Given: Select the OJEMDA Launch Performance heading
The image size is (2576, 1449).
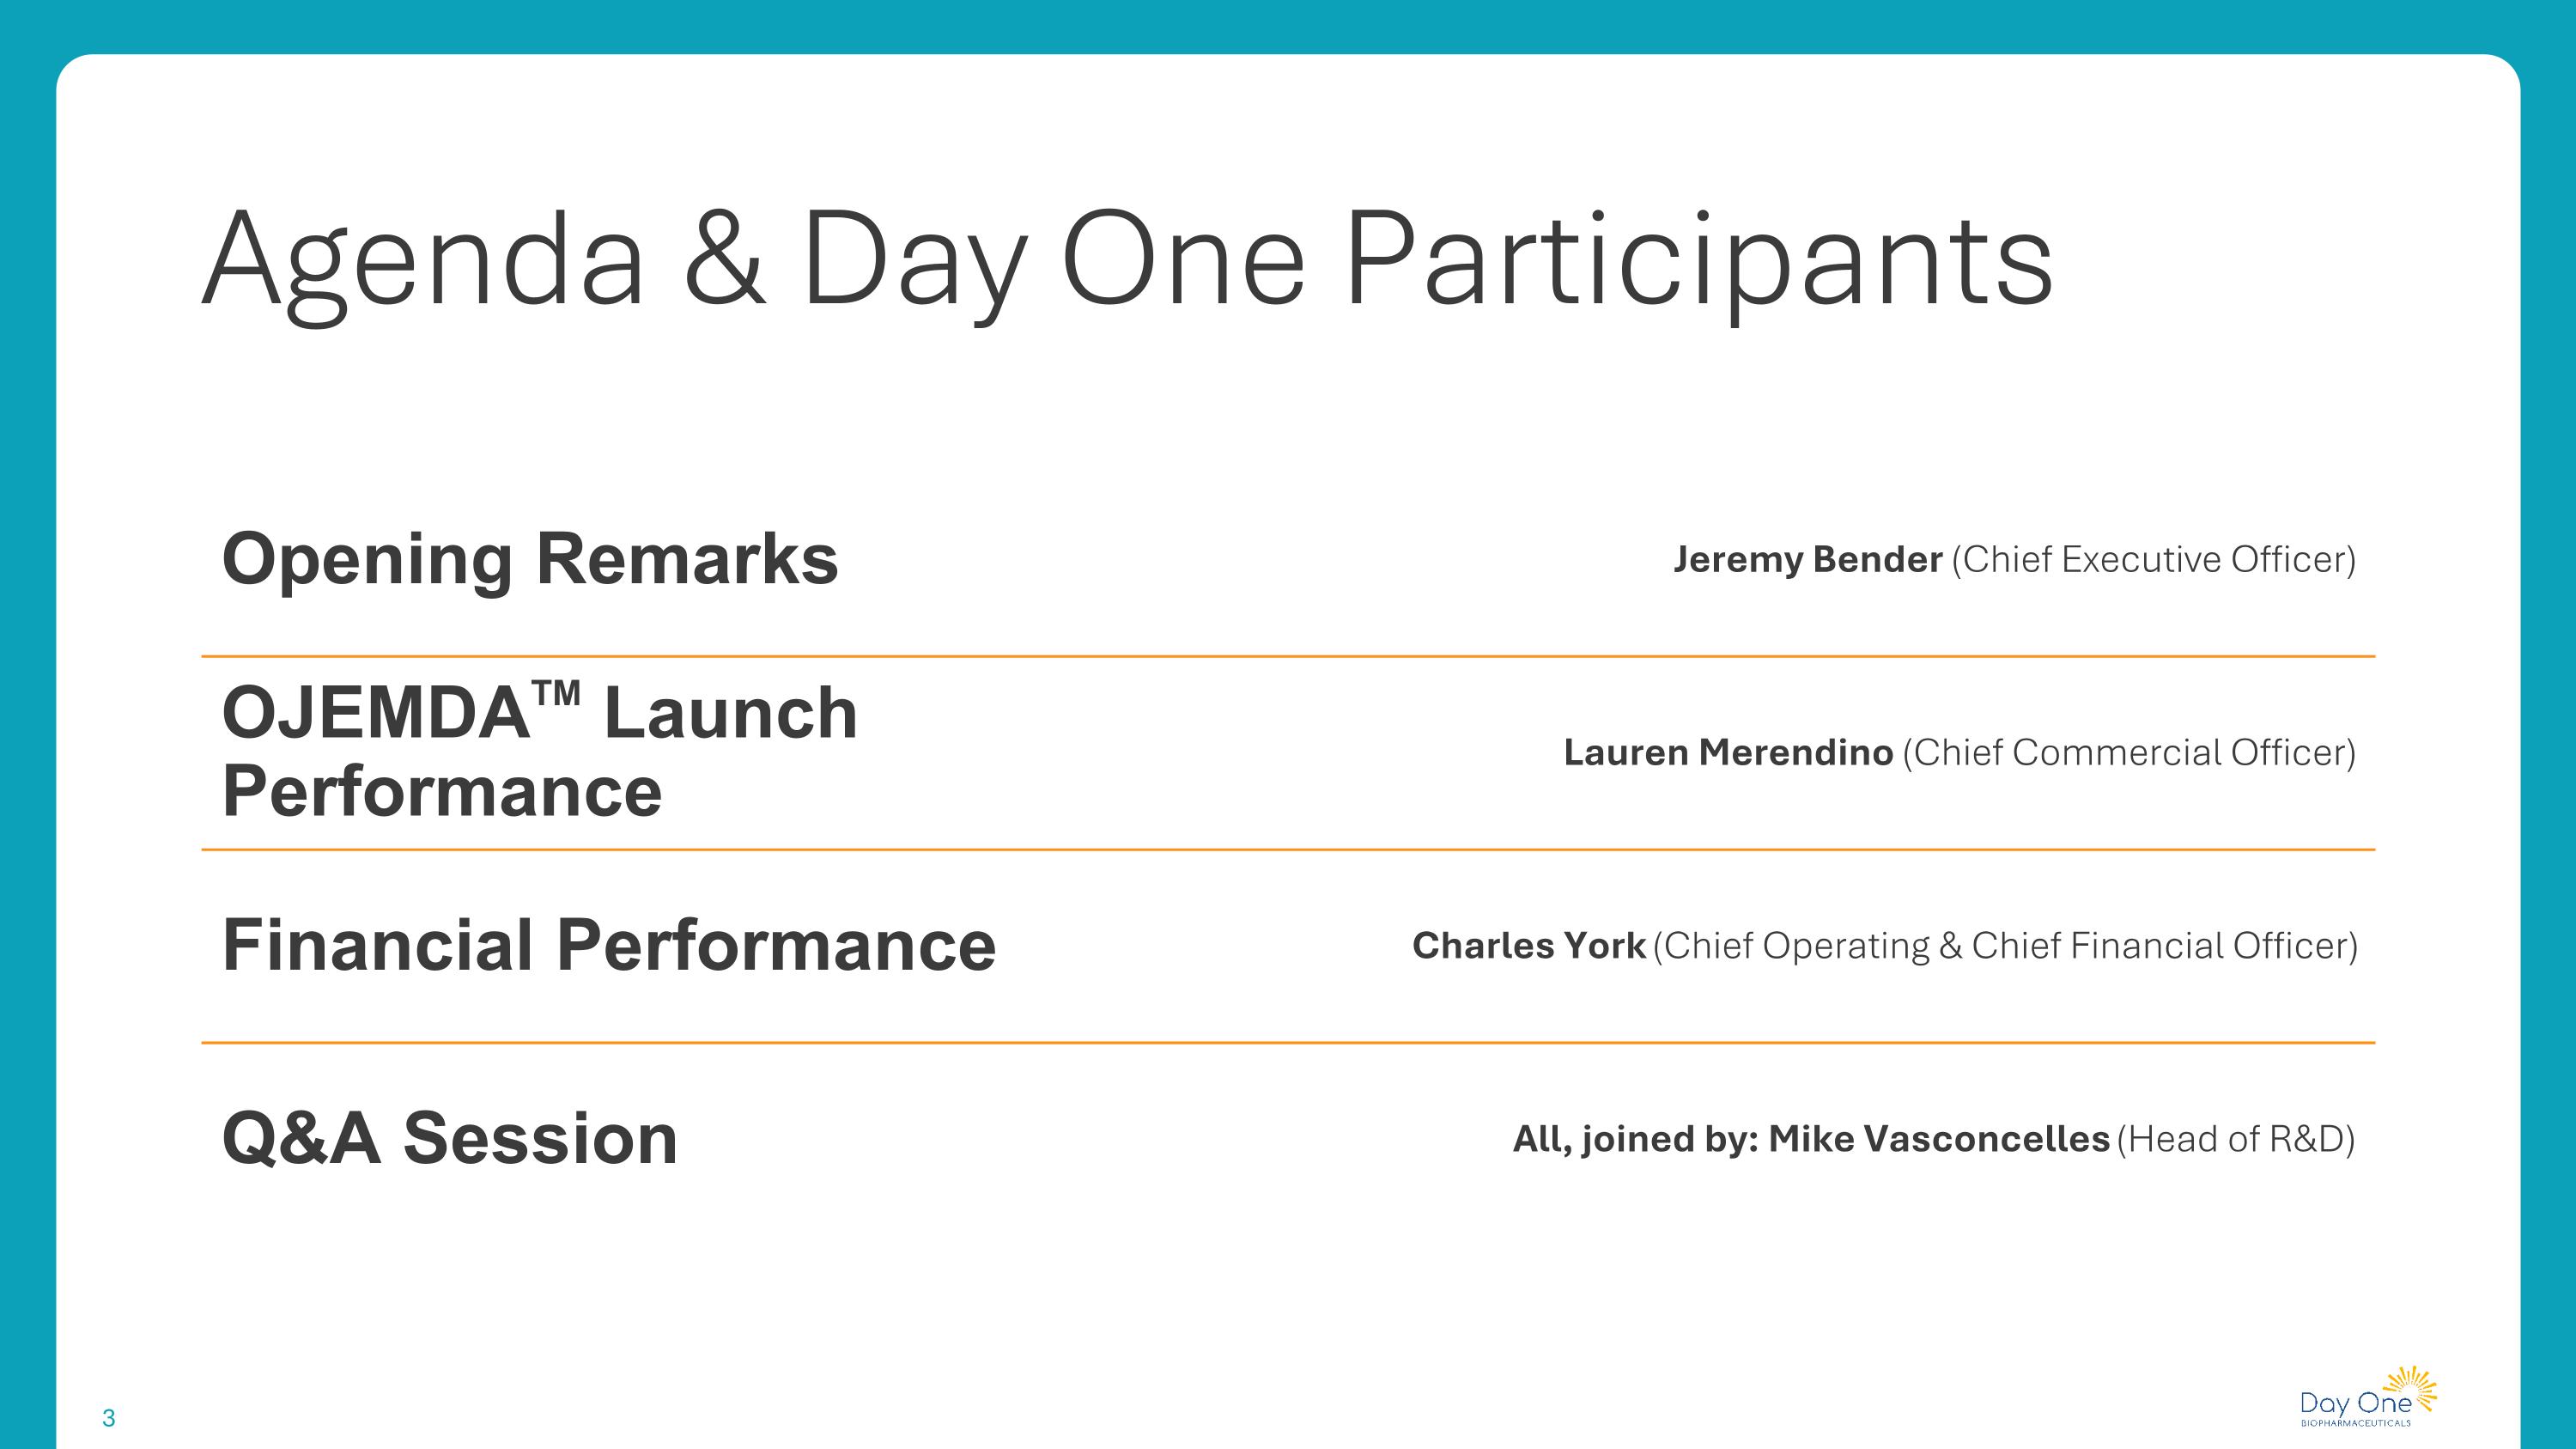Looking at the screenshot, I should (540, 752).
